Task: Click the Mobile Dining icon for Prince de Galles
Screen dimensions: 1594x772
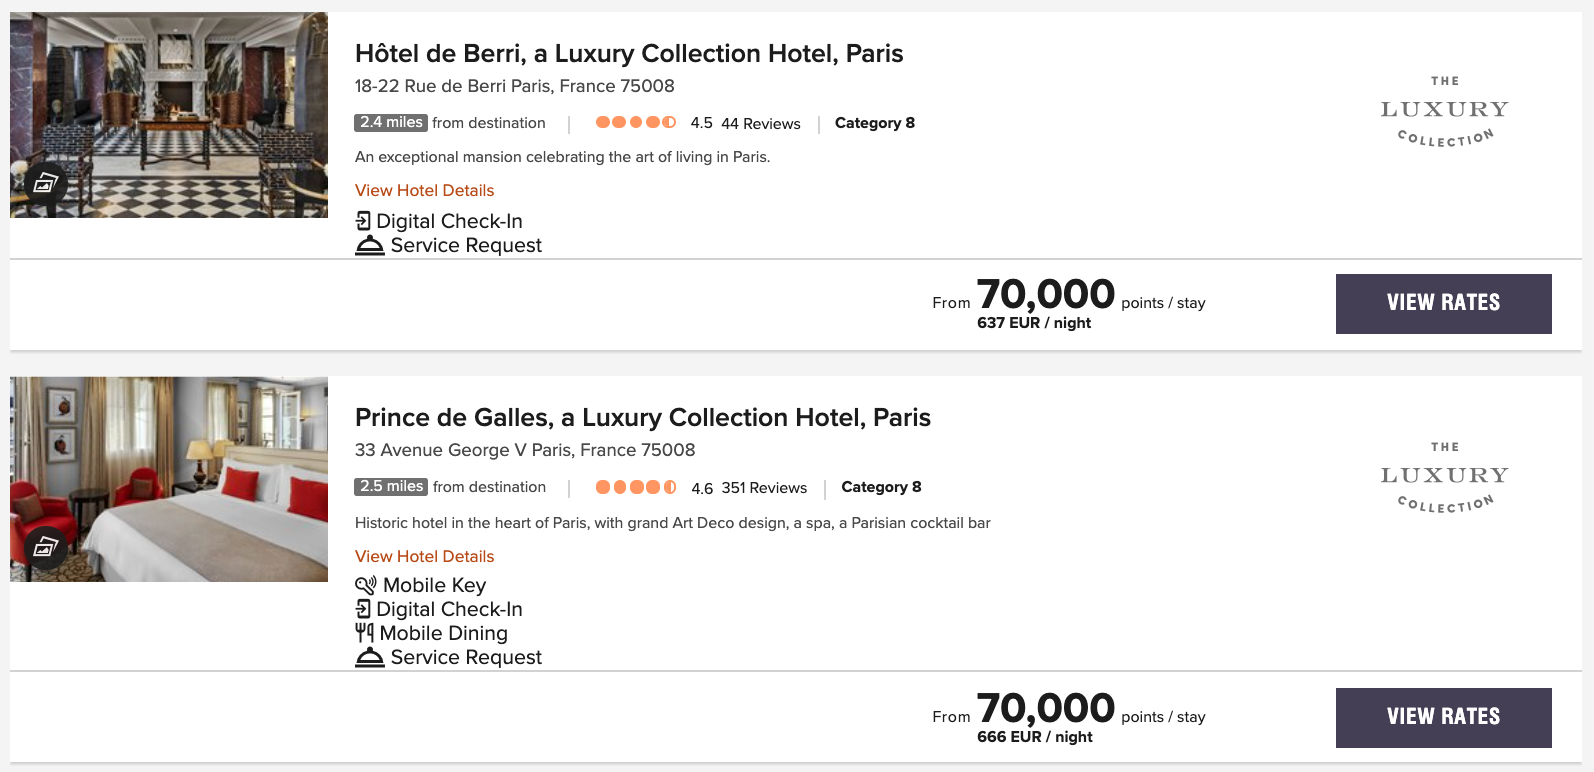Action: (364, 632)
